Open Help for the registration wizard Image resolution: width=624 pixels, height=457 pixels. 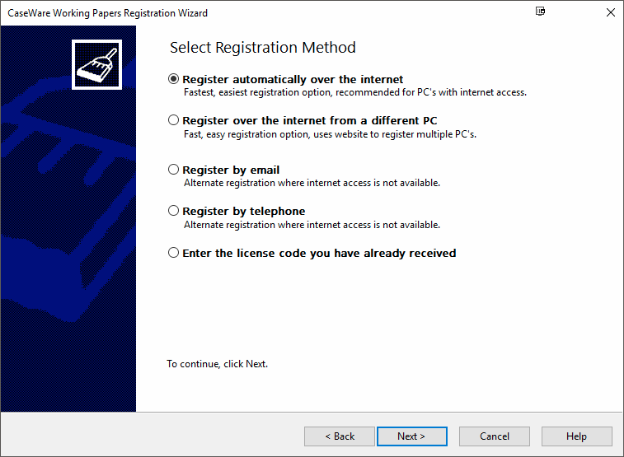coord(577,436)
